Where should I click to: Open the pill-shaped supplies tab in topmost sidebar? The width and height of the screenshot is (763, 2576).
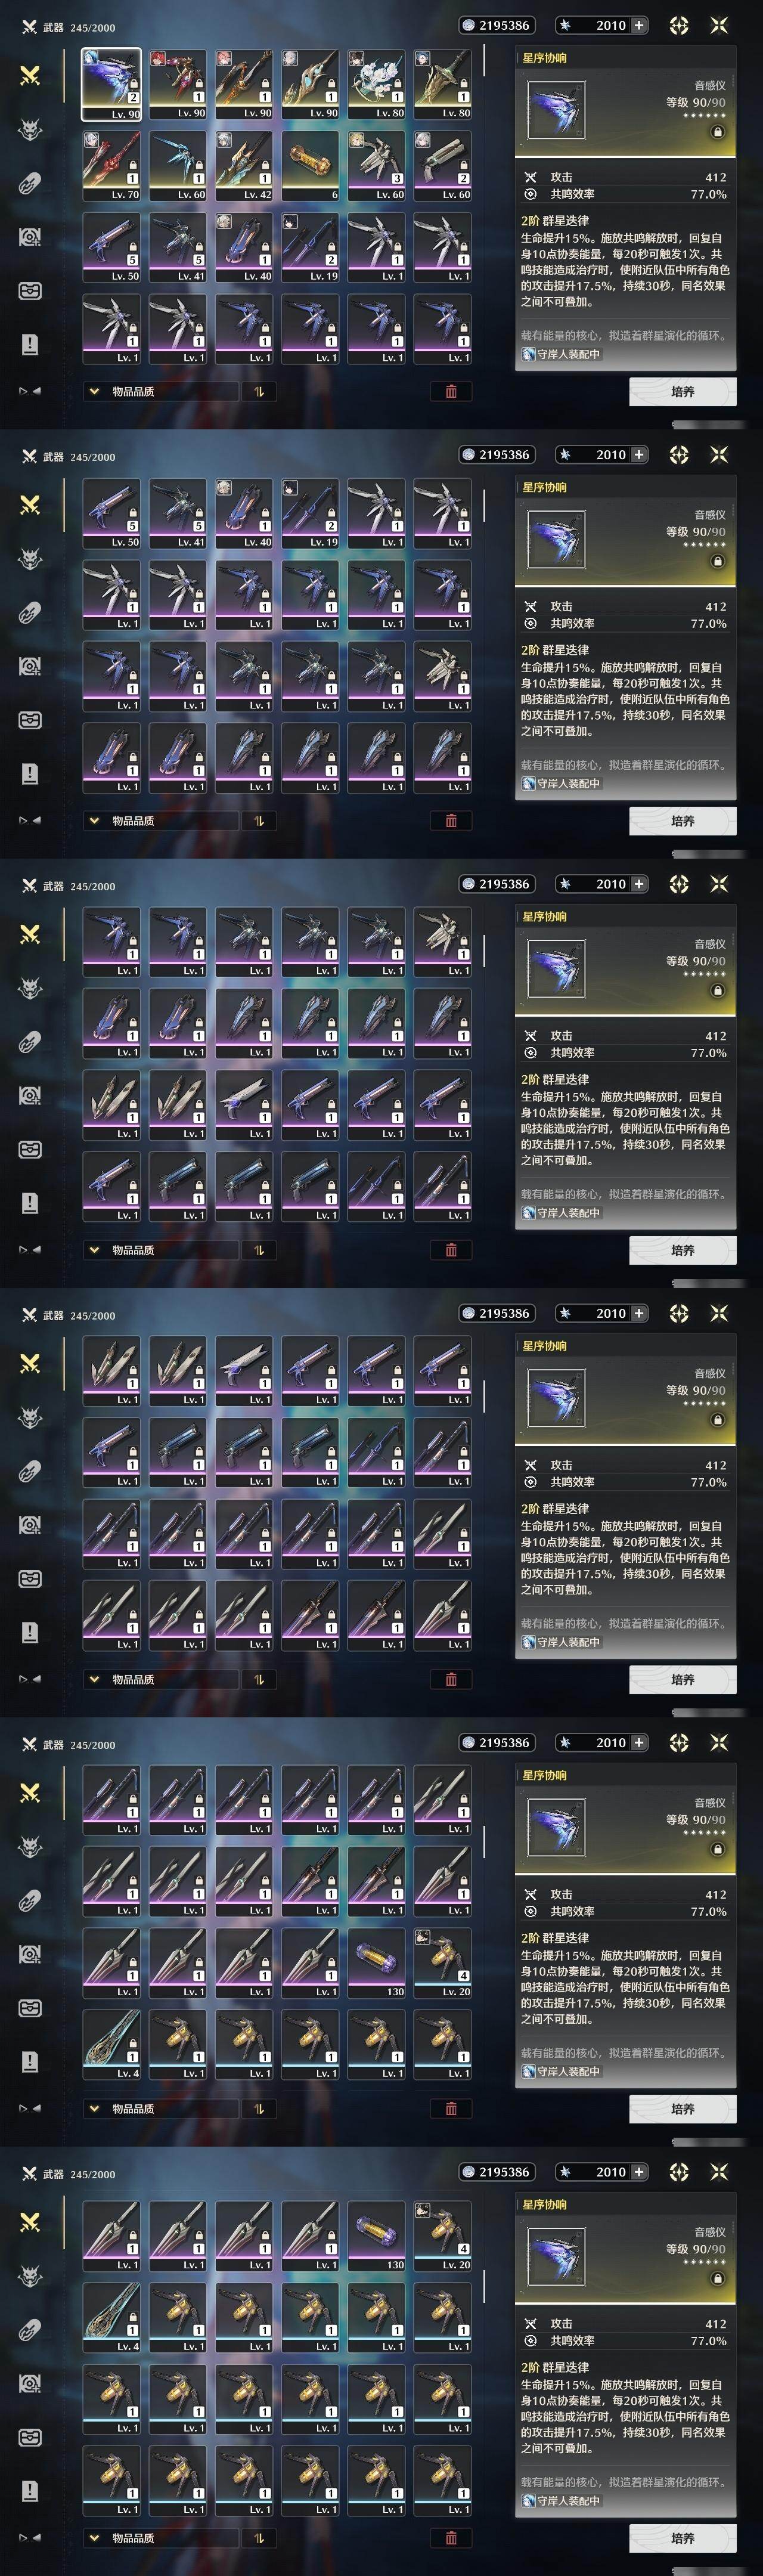click(30, 183)
